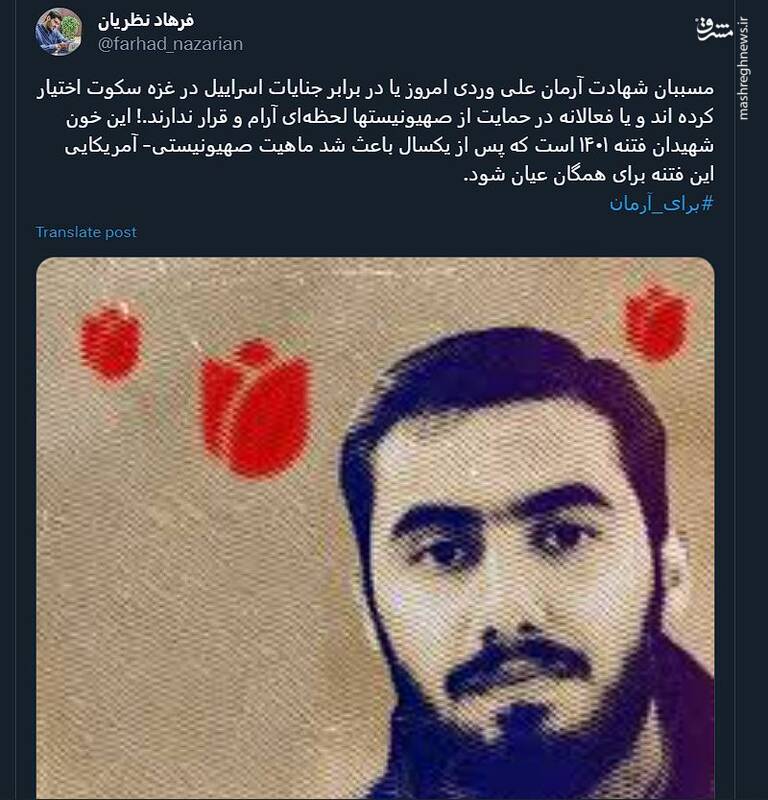Click the word آمریکایی in the tweet
Image resolution: width=768 pixels, height=800 pixels.
(x=101, y=147)
